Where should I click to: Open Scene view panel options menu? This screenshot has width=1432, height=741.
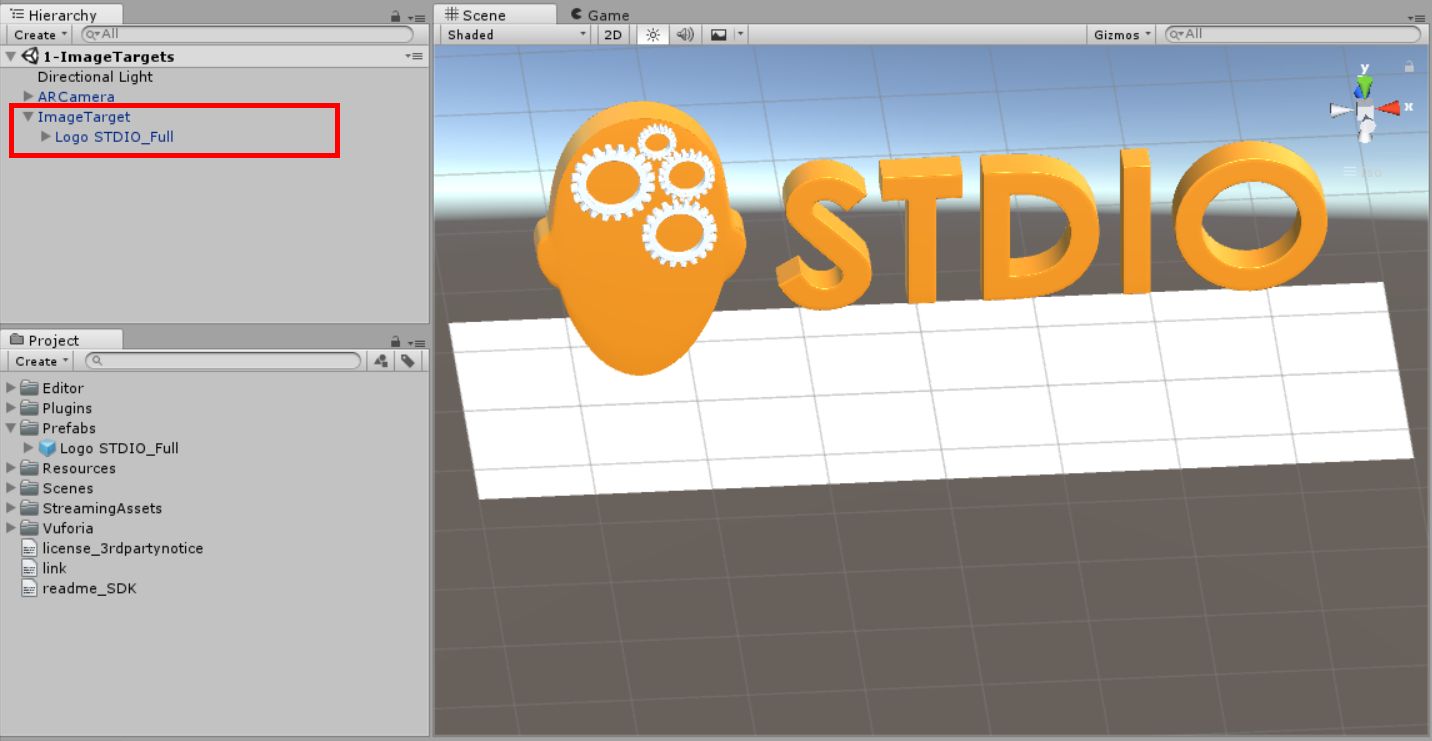pos(1415,17)
